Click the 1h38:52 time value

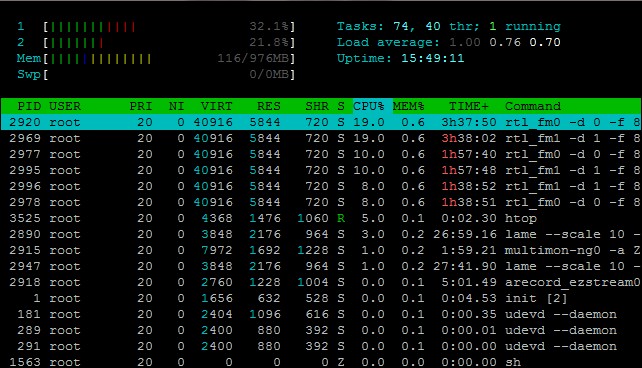469,186
